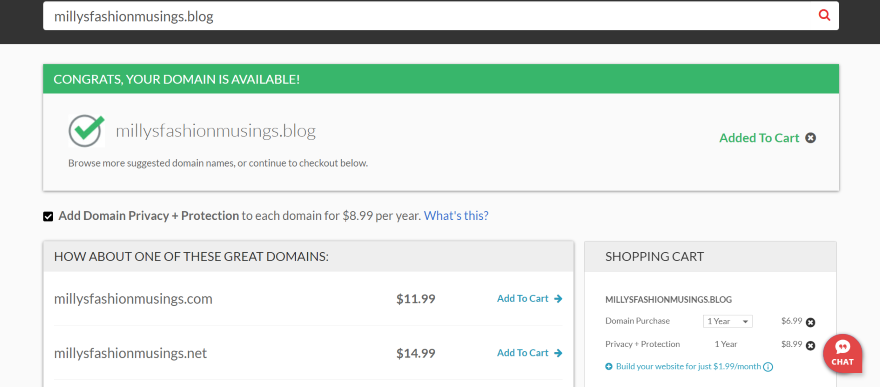Click arrow icon next to .net Add To Cart
880x387 pixels.
coord(558,353)
